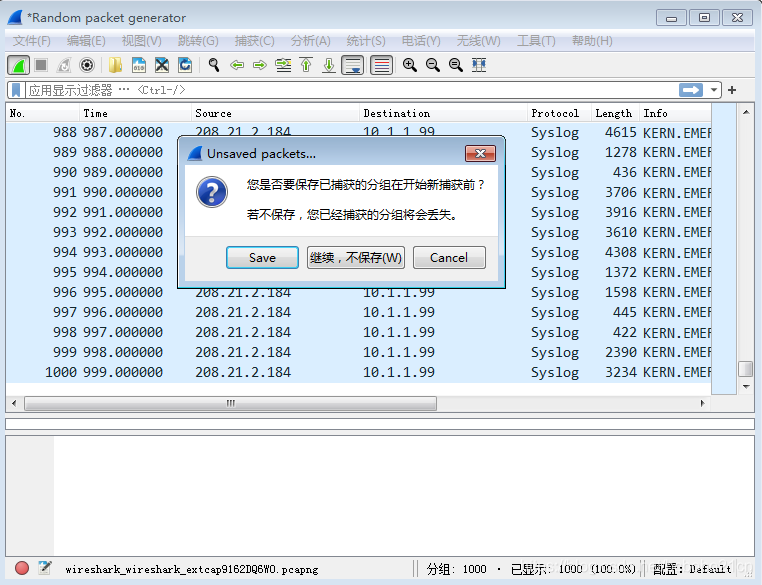Jump to first packet icon
This screenshot has width=762, height=585.
[306, 65]
